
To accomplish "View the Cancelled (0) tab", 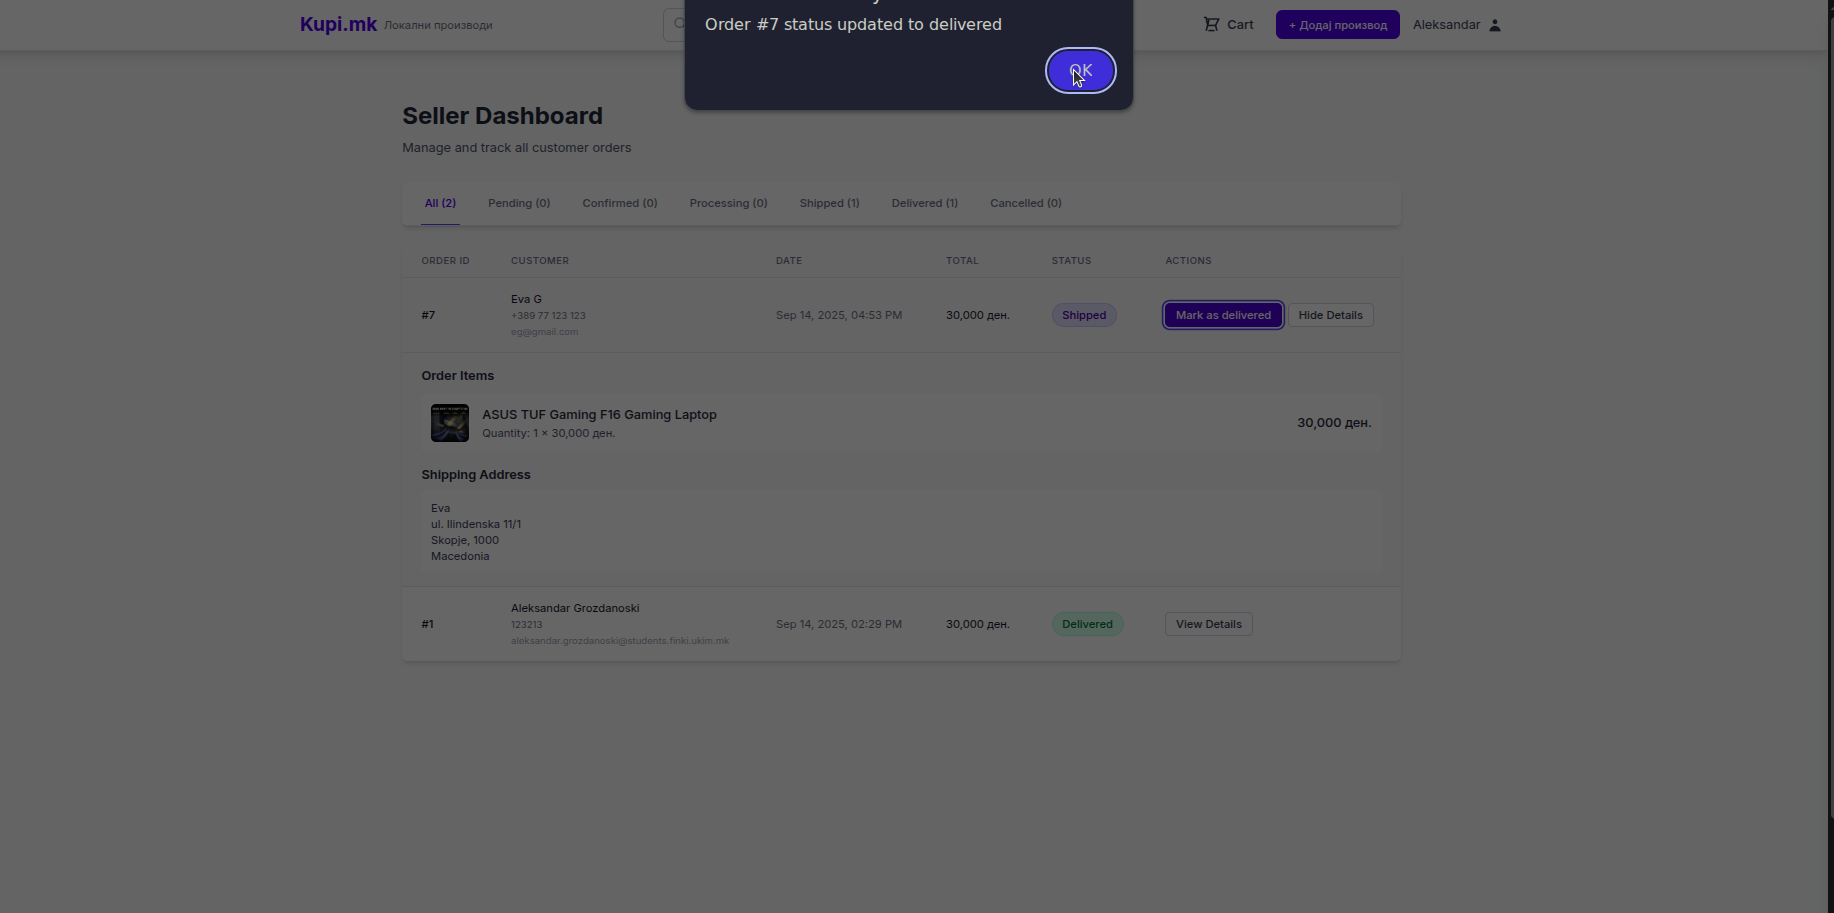I will point(1025,203).
